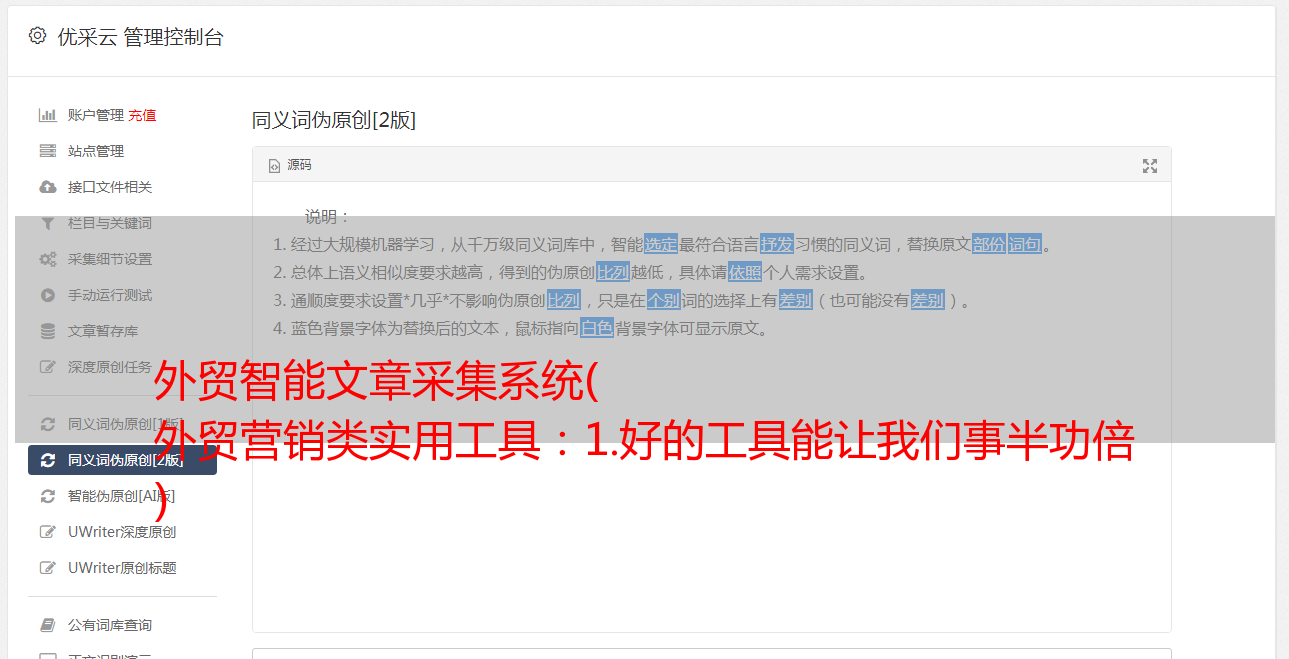Select active 同义词伪原创[2版] sidebar item
The width and height of the screenshot is (1289, 659).
(122, 460)
